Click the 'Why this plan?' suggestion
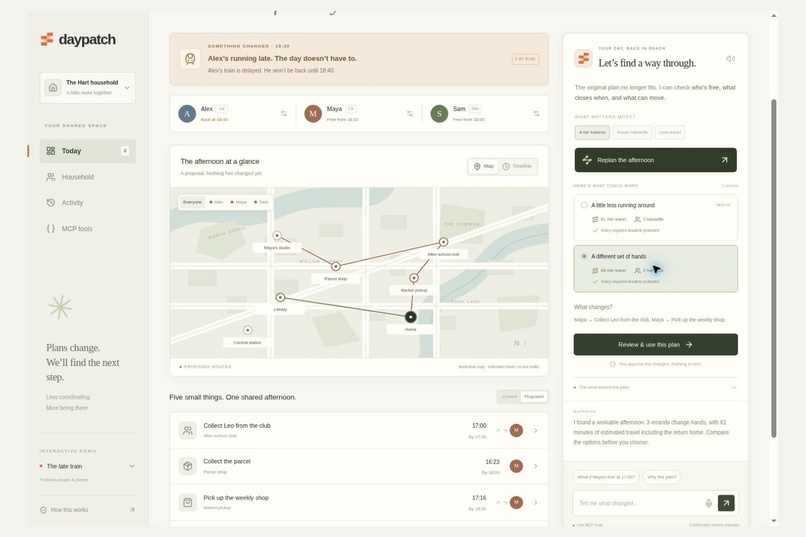This screenshot has height=537, width=806. 662,477
